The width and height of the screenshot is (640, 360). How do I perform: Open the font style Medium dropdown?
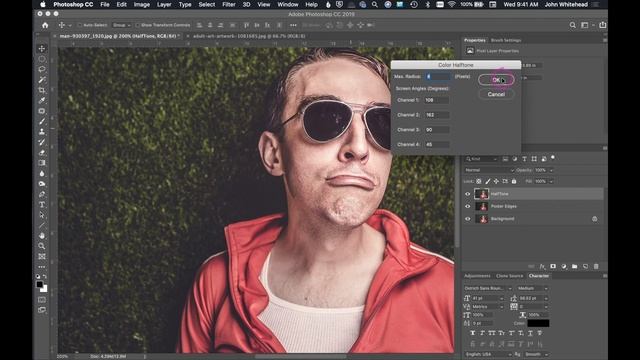(532, 288)
